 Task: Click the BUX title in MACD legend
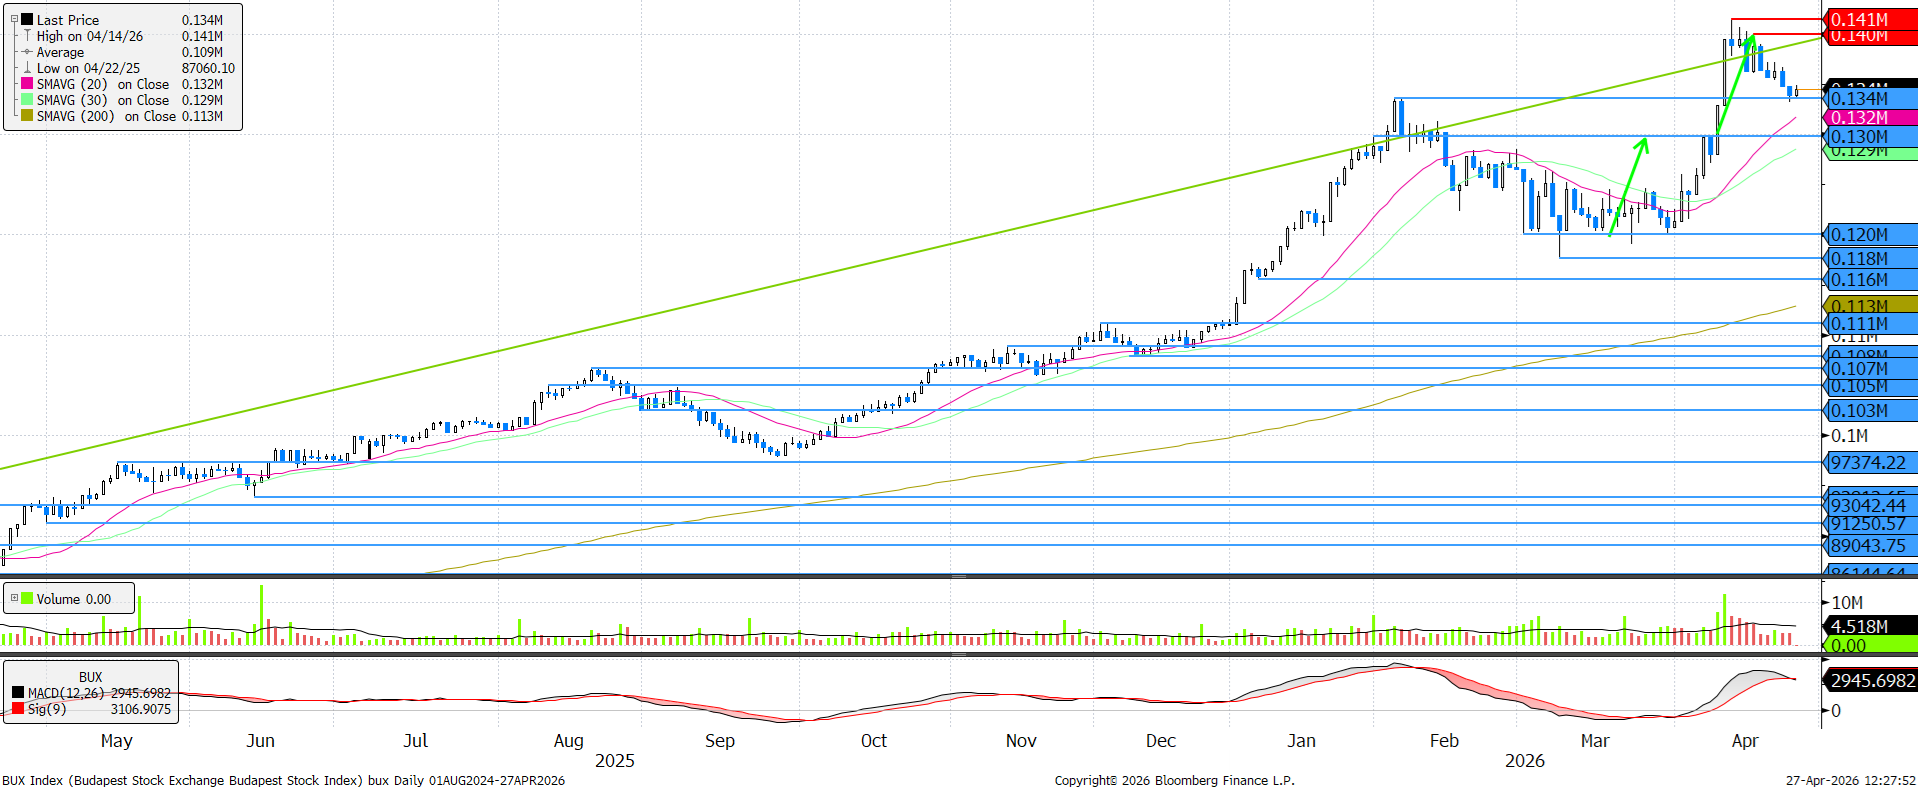tap(90, 677)
